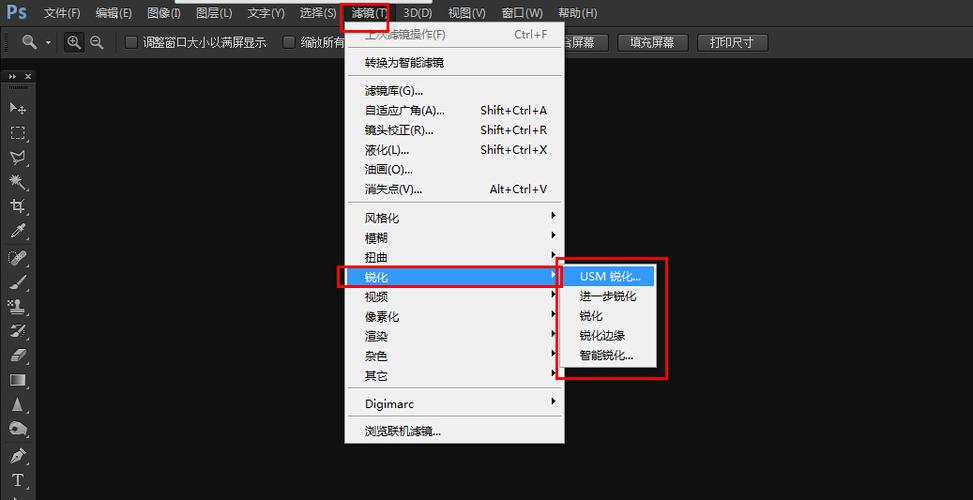The image size is (973, 500).
Task: Select 进一步锐化 in the submenu
Action: click(608, 296)
